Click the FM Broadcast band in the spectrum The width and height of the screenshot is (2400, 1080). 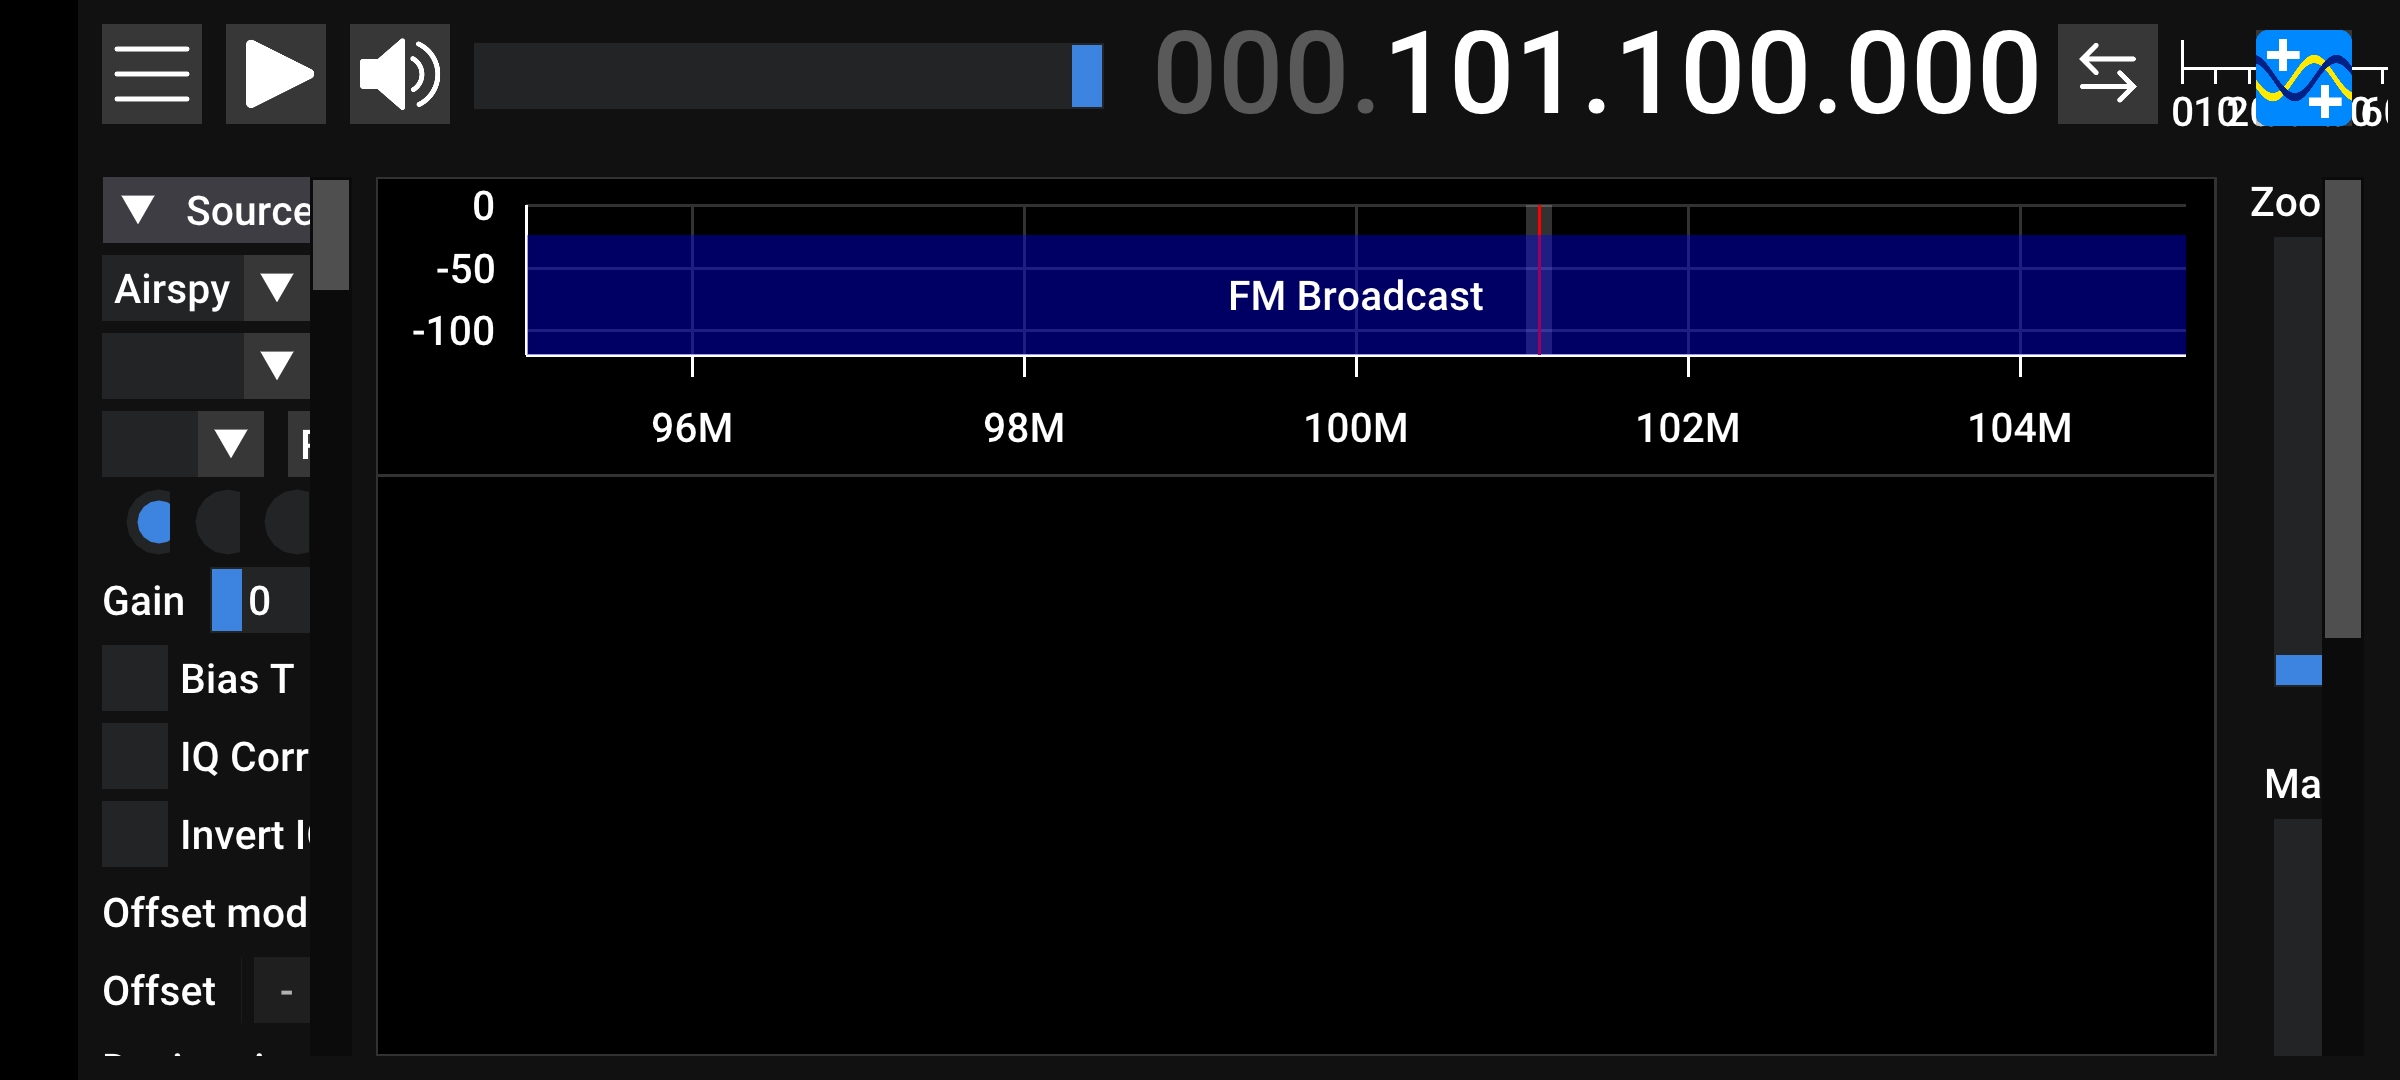(x=1355, y=295)
